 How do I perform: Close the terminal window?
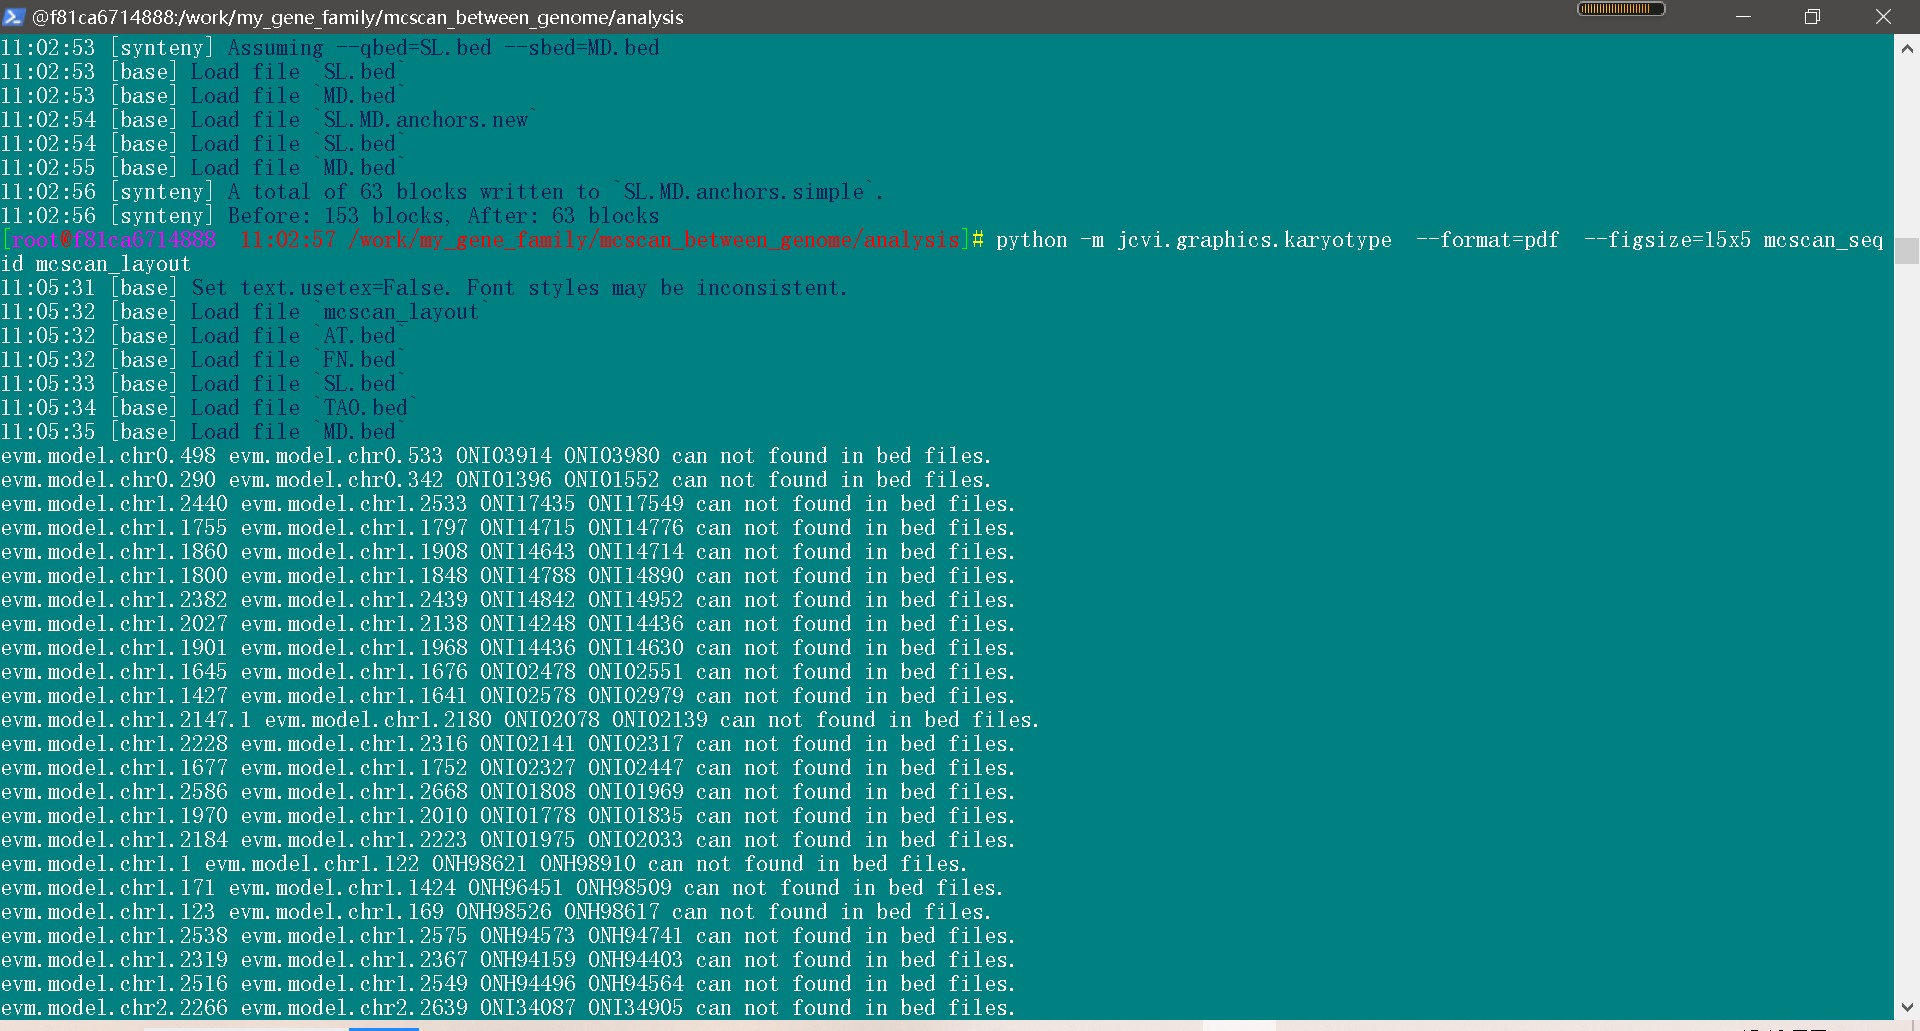[1883, 17]
